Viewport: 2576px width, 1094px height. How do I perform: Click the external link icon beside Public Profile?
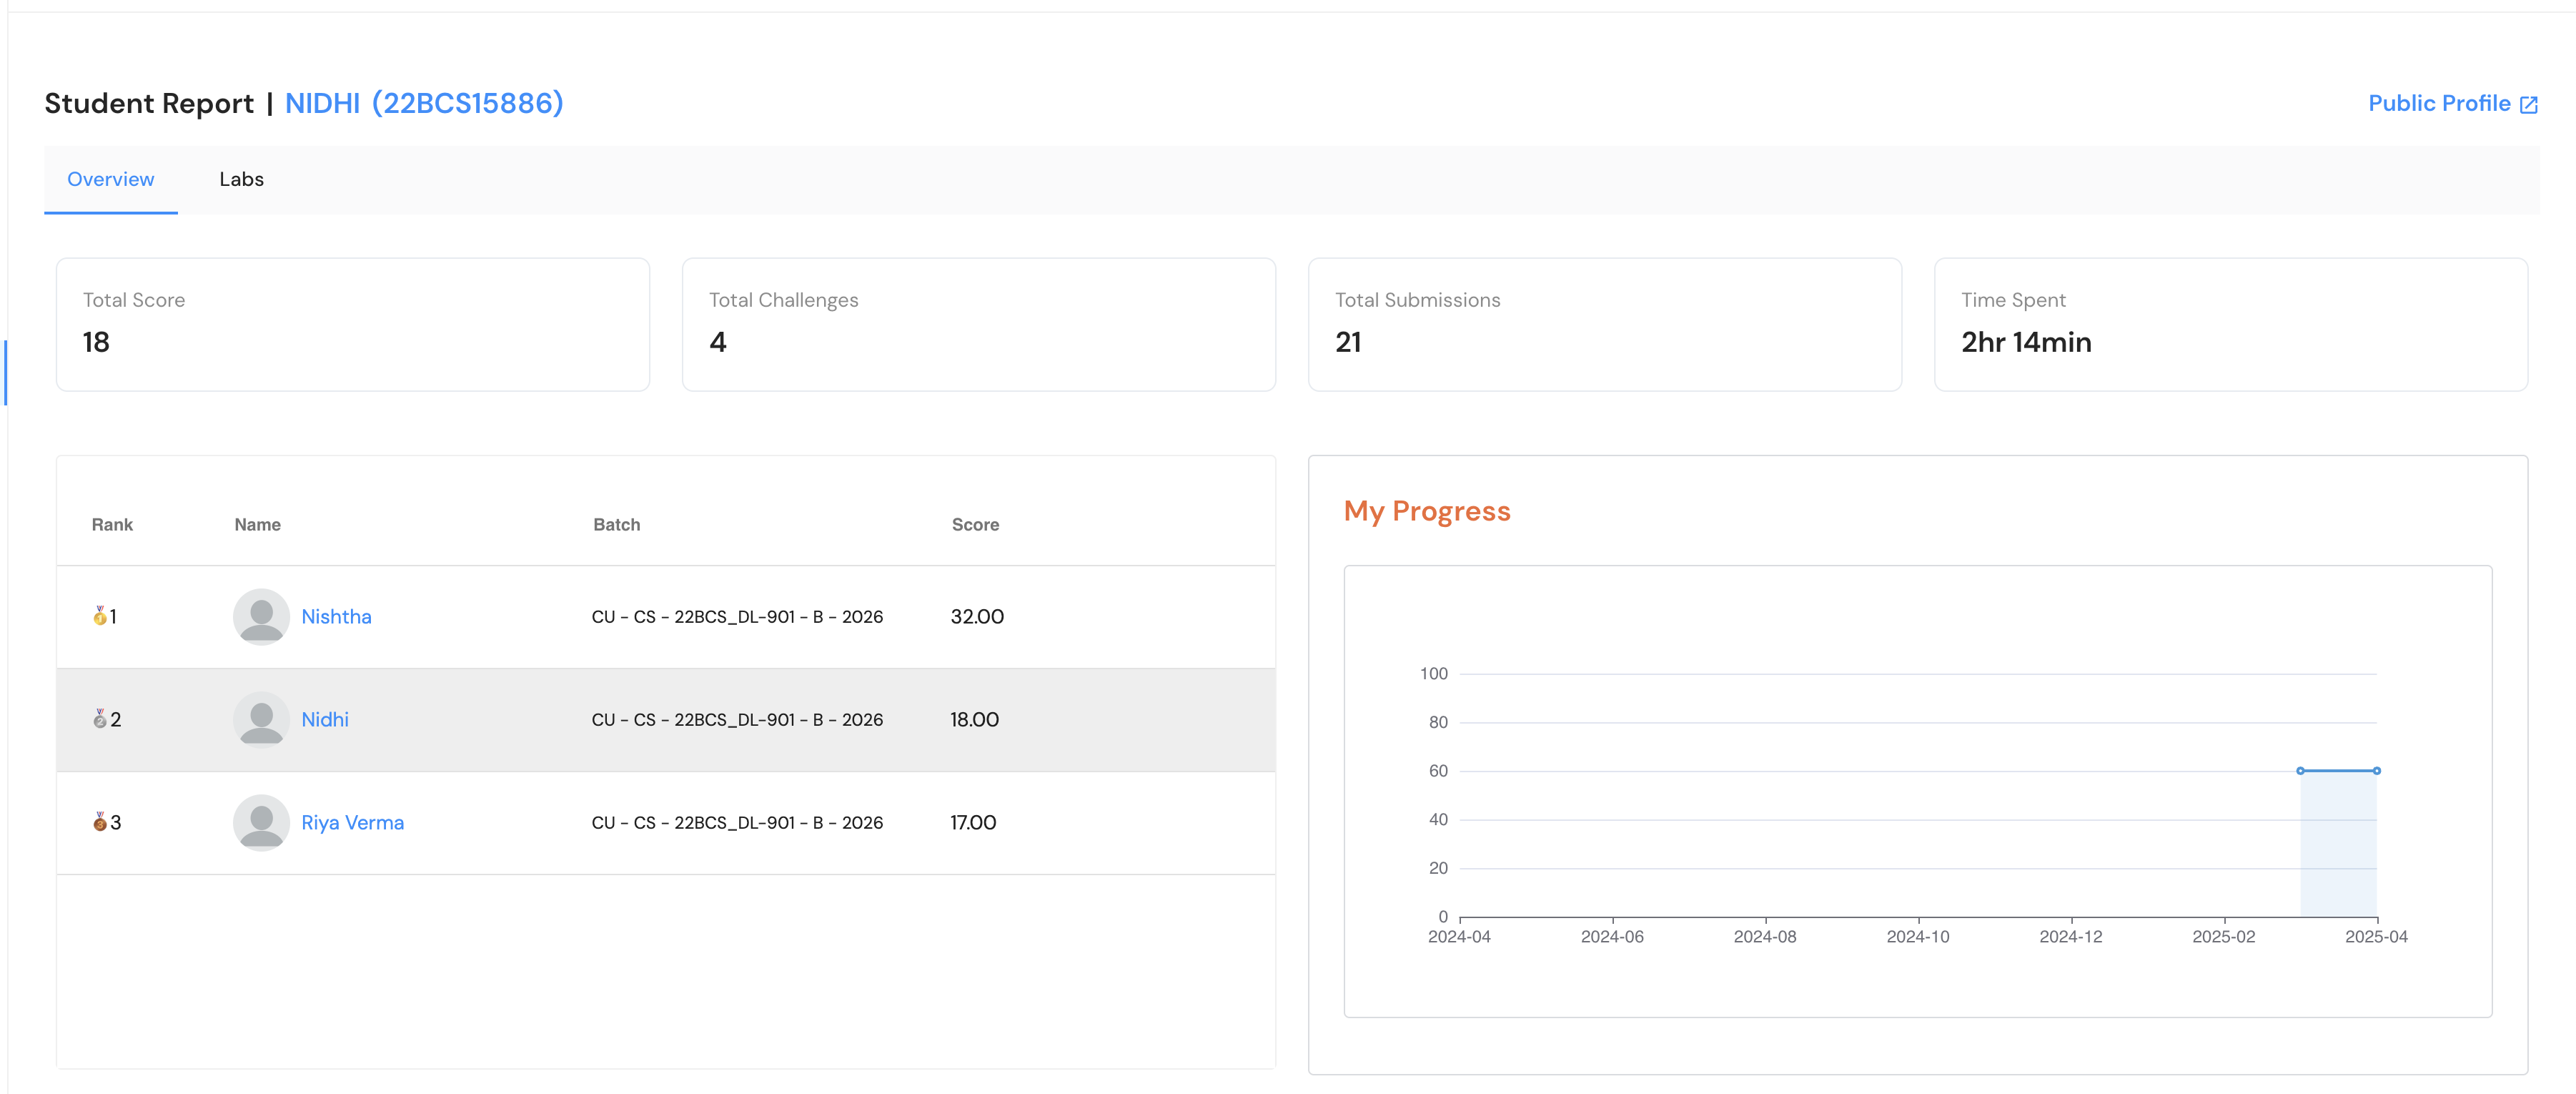pyautogui.click(x=2528, y=105)
